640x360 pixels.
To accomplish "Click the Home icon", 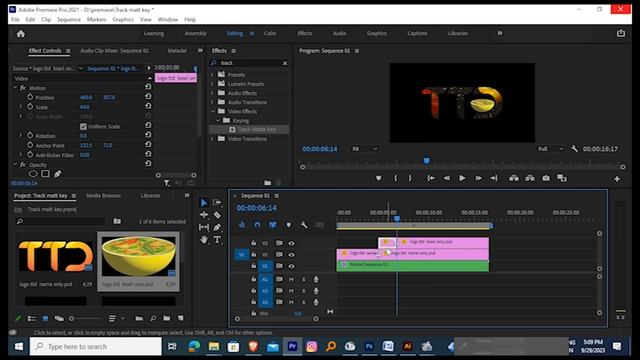I will pos(21,34).
